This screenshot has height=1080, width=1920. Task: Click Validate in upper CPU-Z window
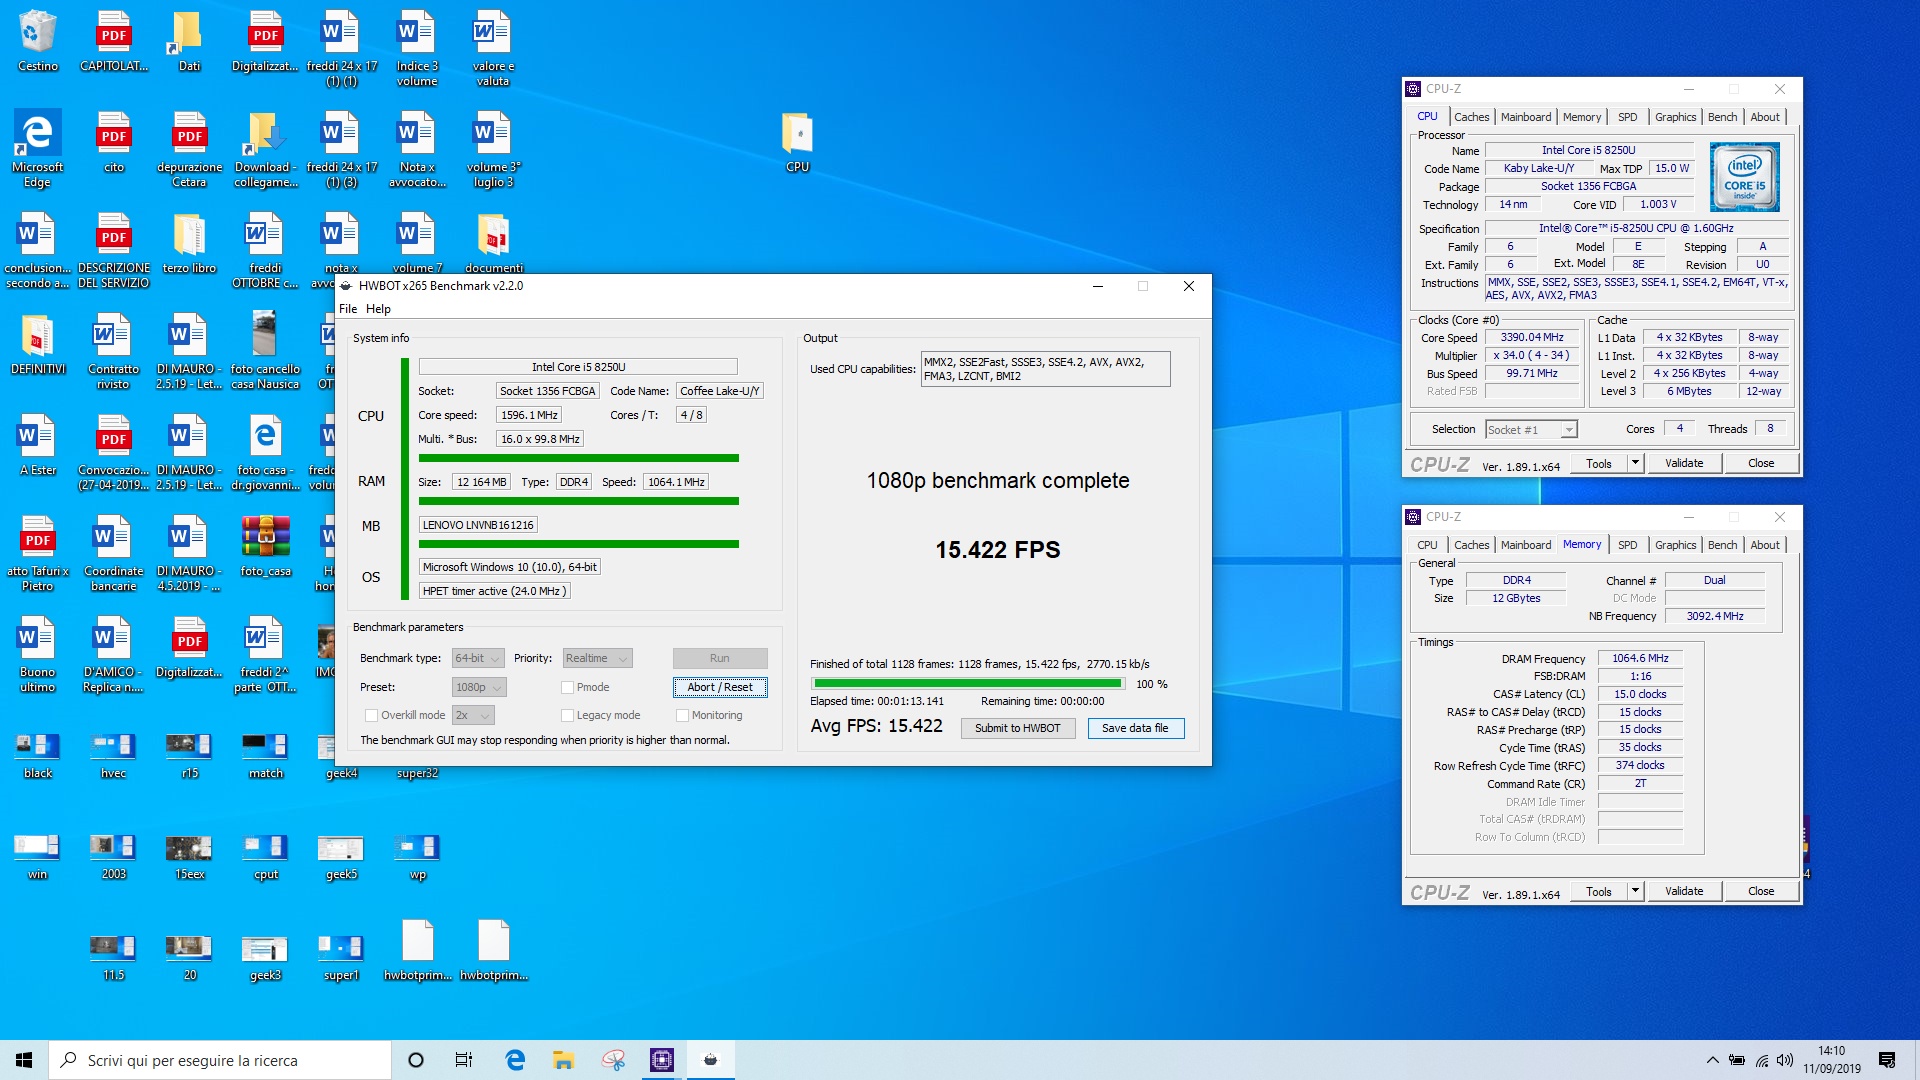point(1684,463)
